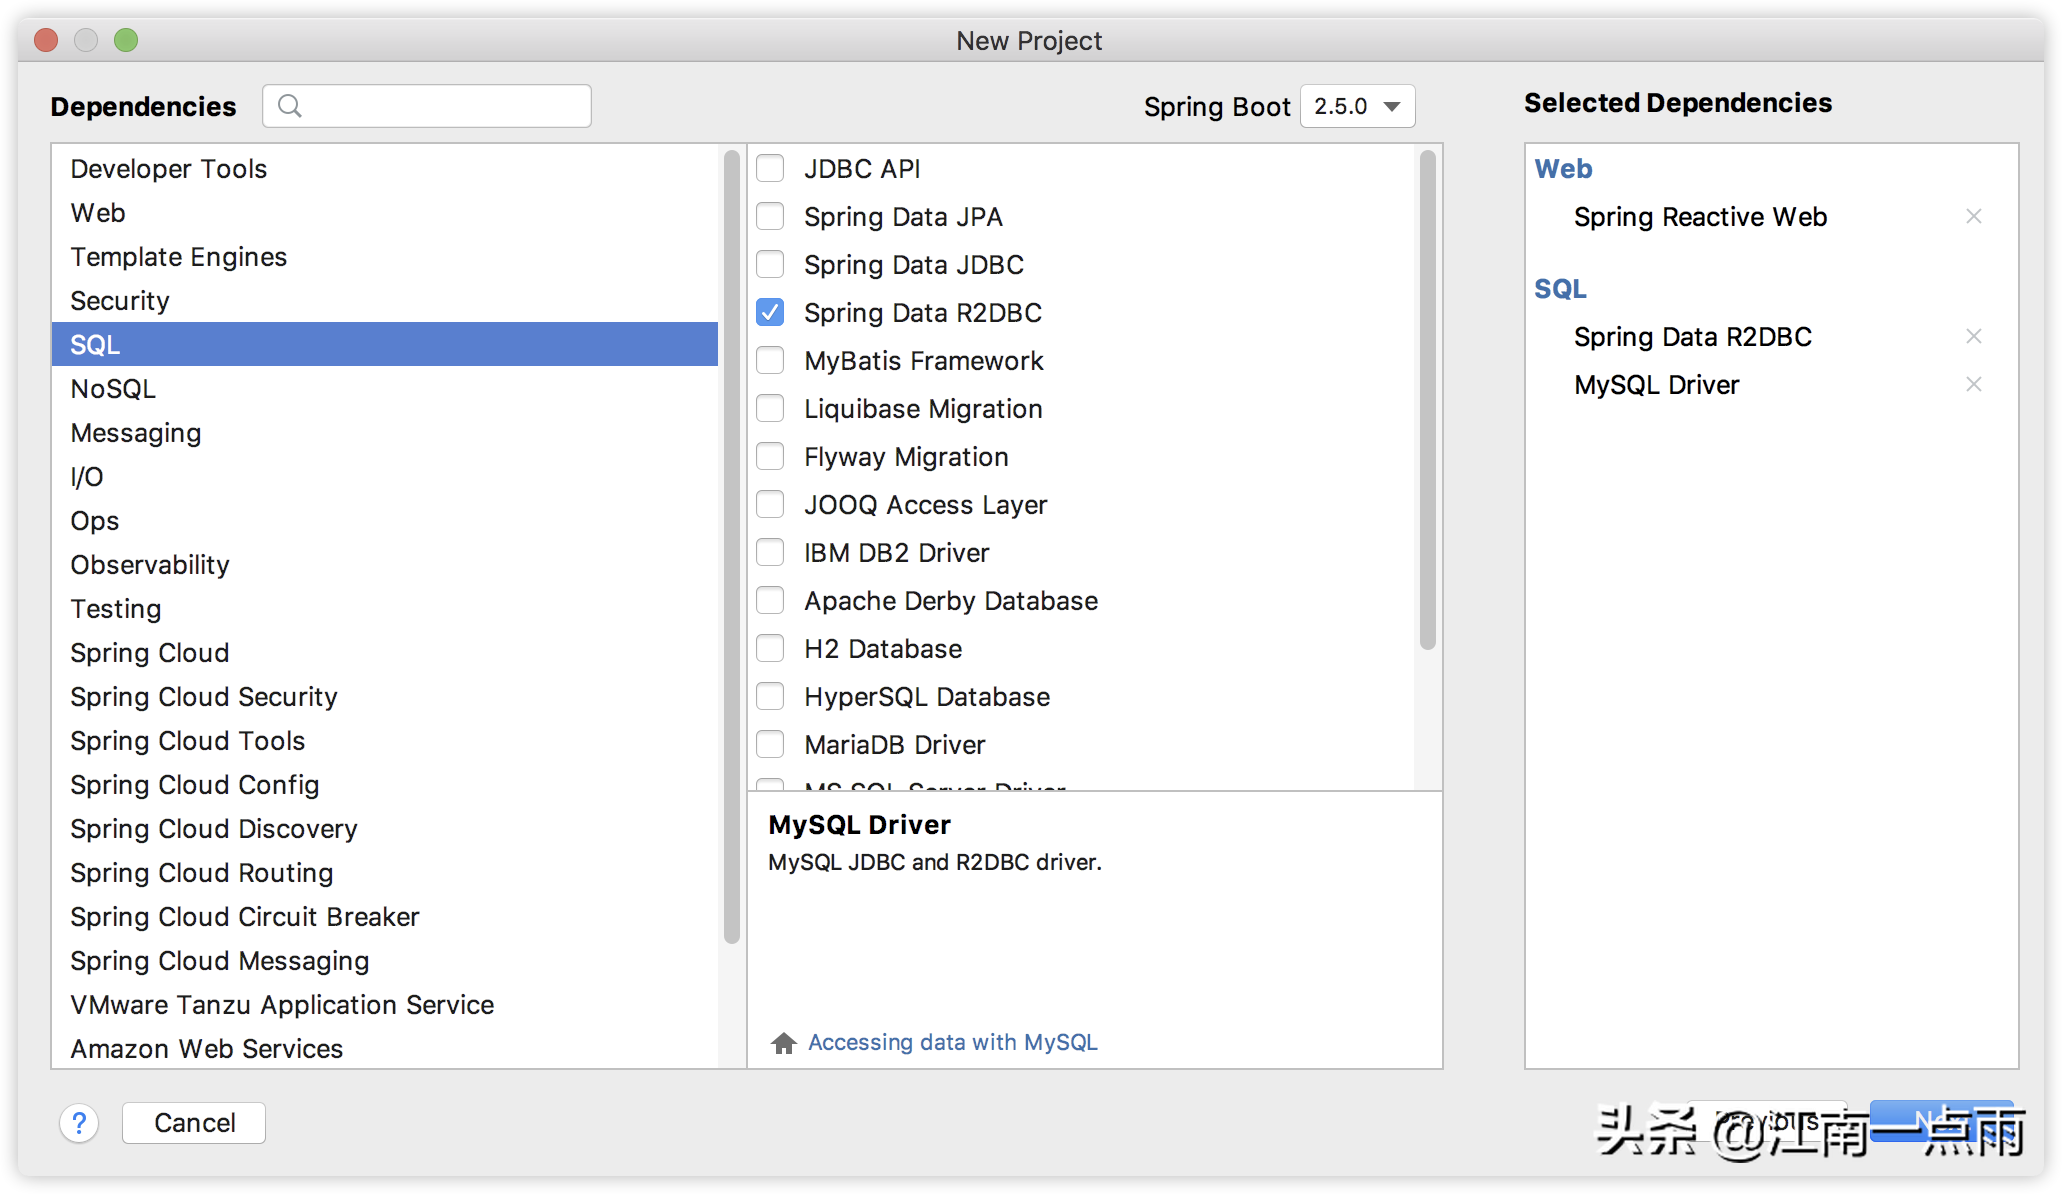
Task: Open Spring Cloud Circuit Breaker category
Action: (385, 916)
